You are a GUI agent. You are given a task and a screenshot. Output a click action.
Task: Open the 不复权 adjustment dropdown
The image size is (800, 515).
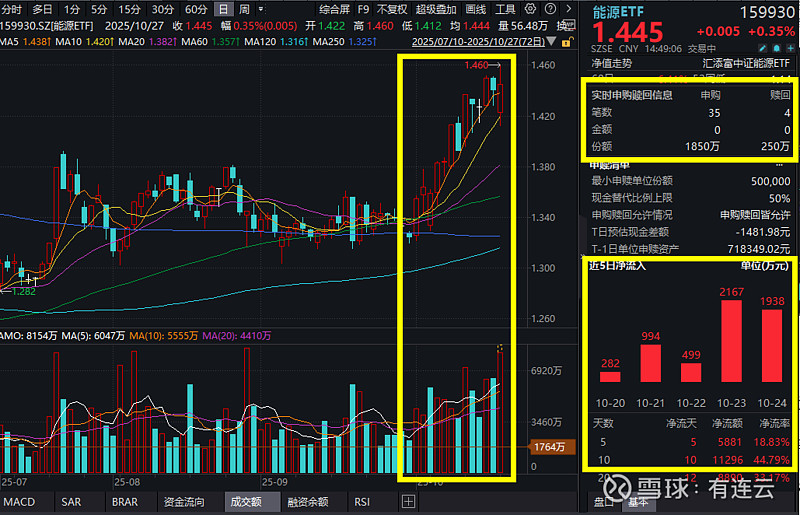coord(392,9)
